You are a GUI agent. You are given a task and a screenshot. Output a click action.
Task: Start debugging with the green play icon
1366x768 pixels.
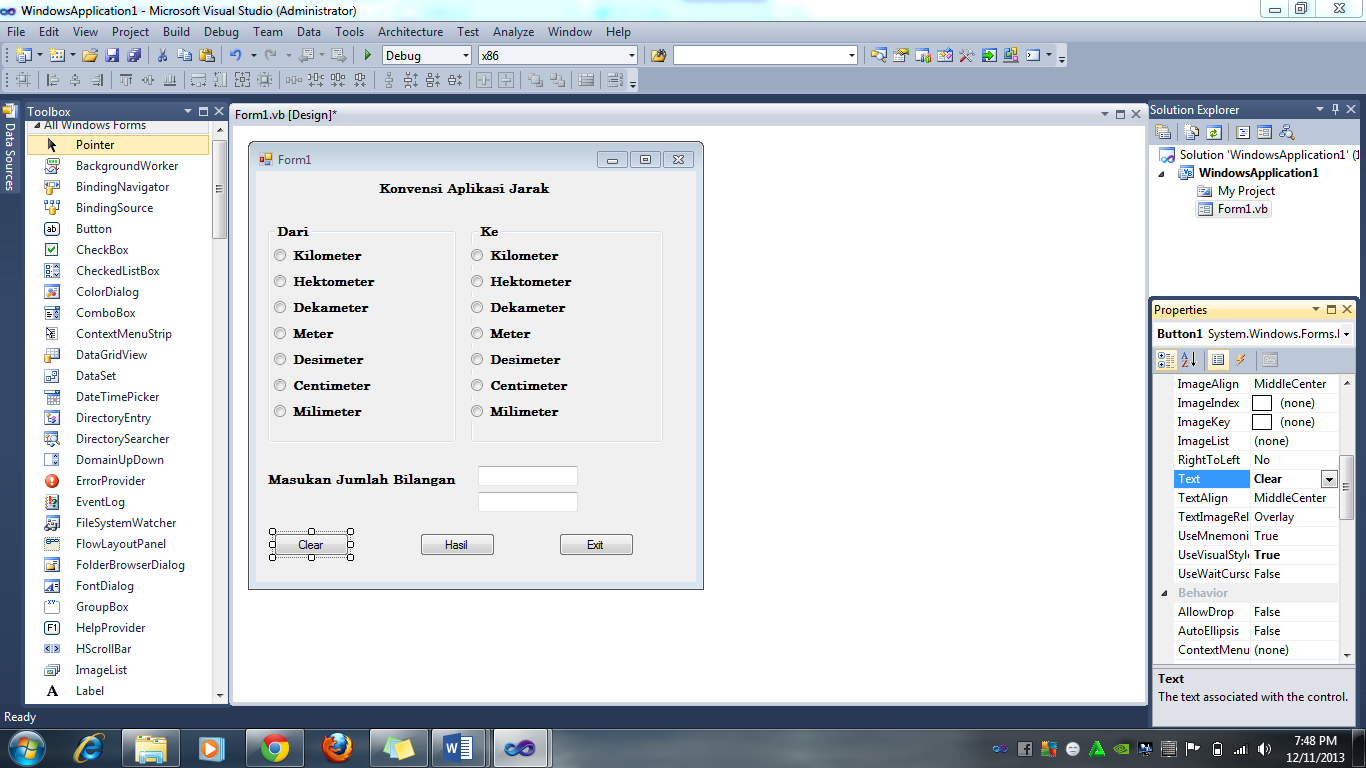point(367,56)
